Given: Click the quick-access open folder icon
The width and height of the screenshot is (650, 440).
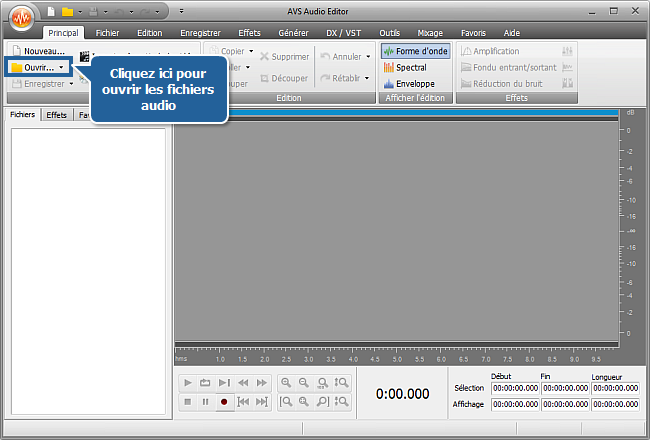Looking at the screenshot, I should coord(67,12).
